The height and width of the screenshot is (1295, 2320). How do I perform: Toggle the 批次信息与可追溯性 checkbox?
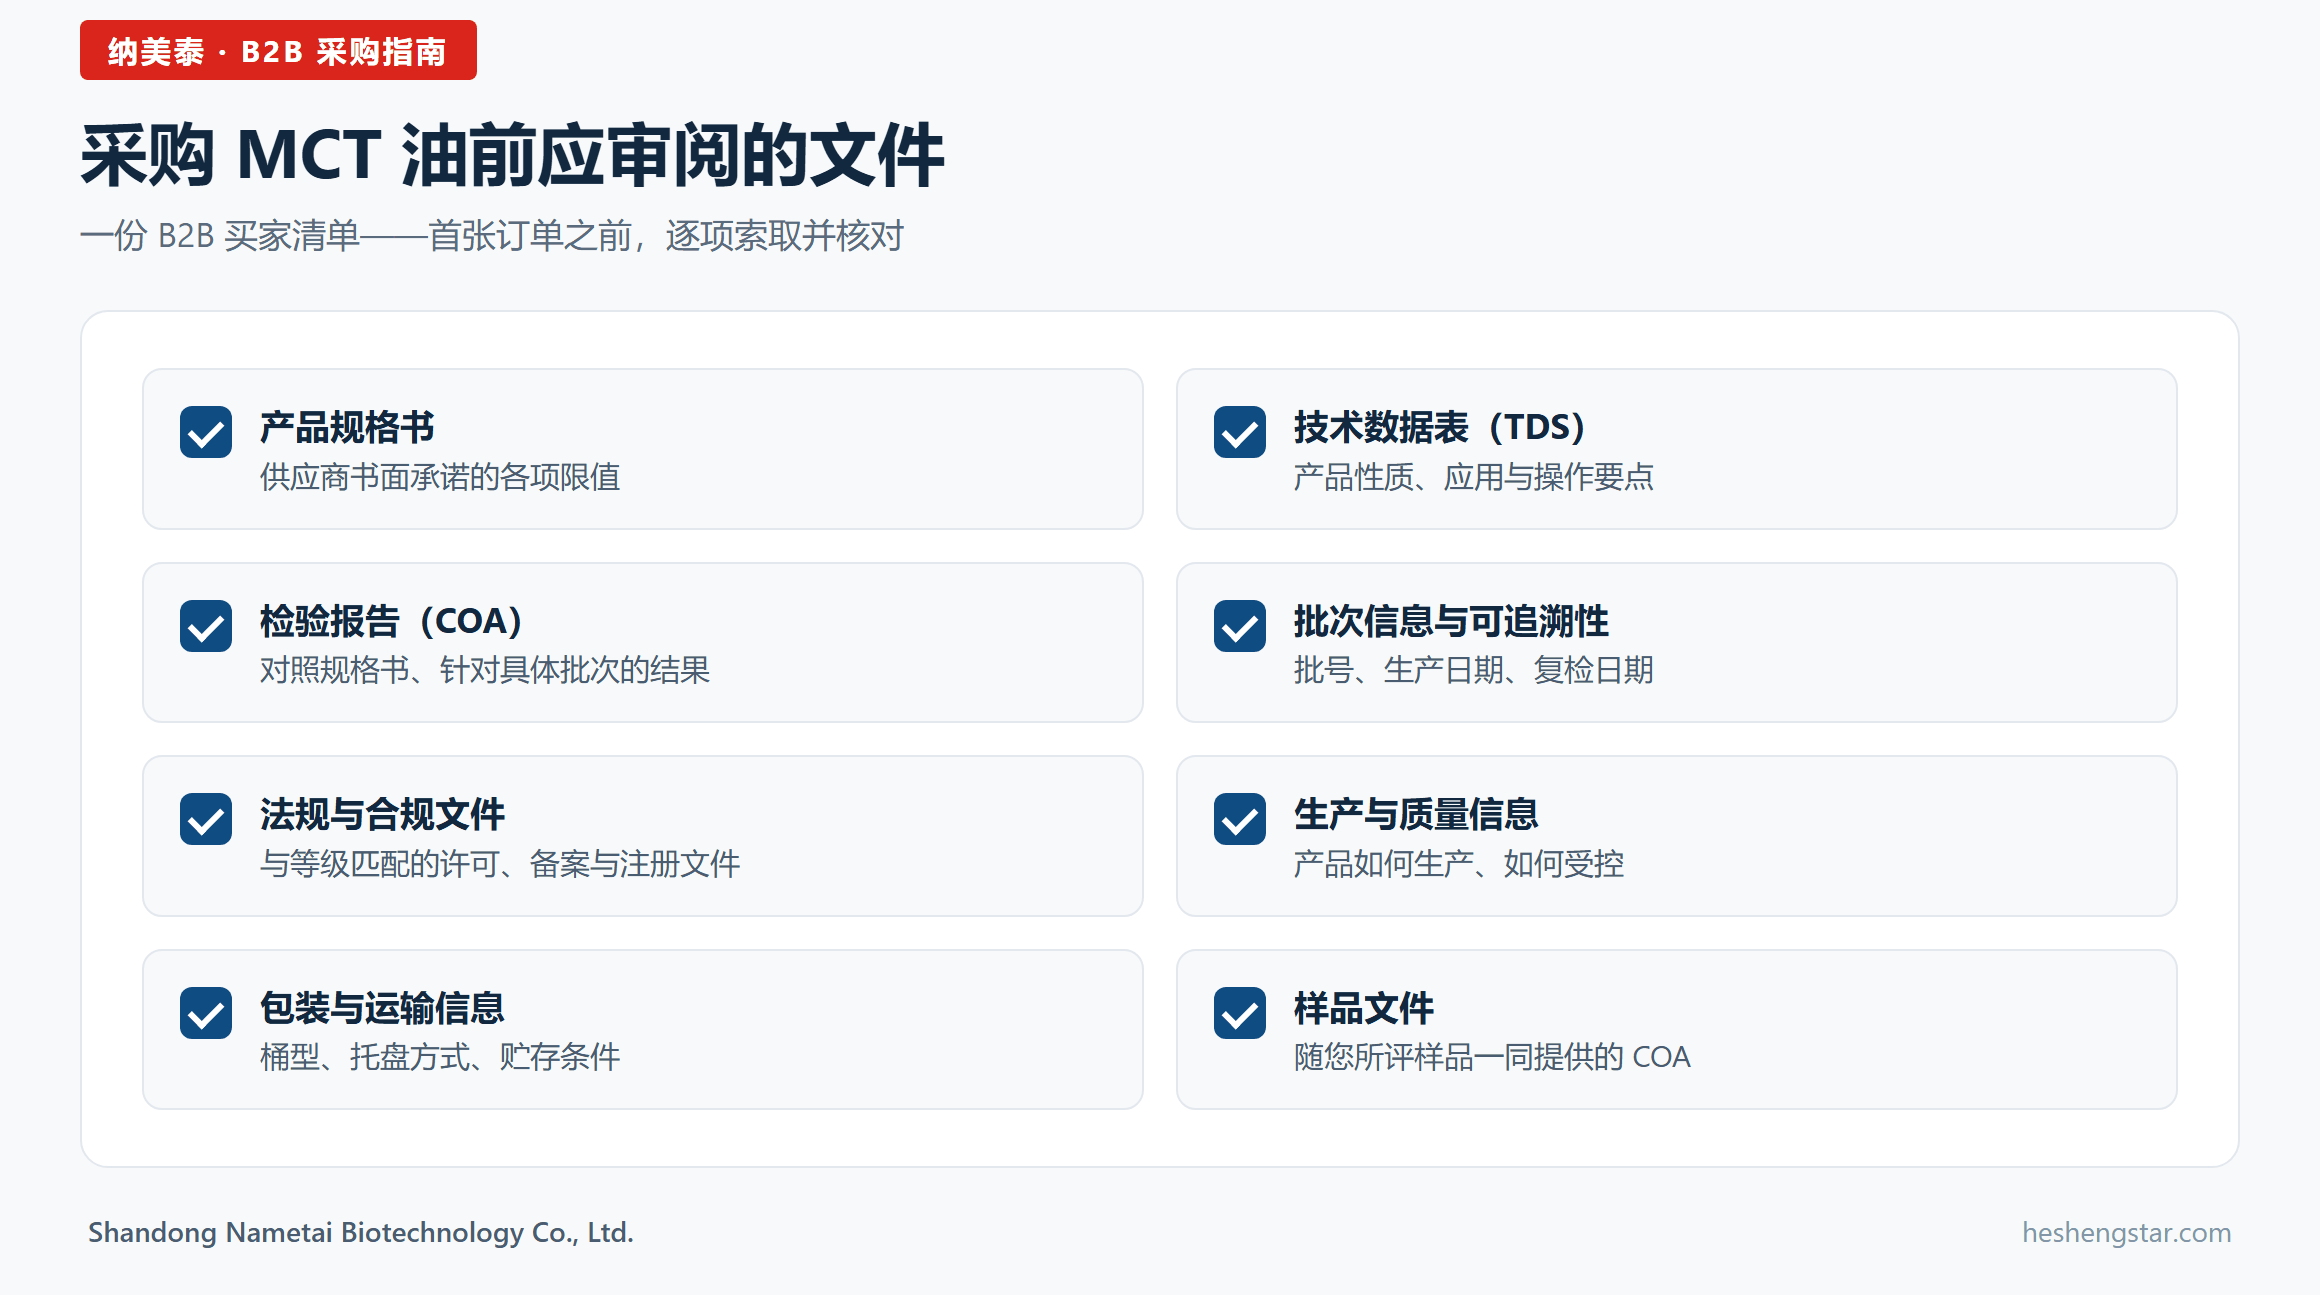coord(1240,626)
